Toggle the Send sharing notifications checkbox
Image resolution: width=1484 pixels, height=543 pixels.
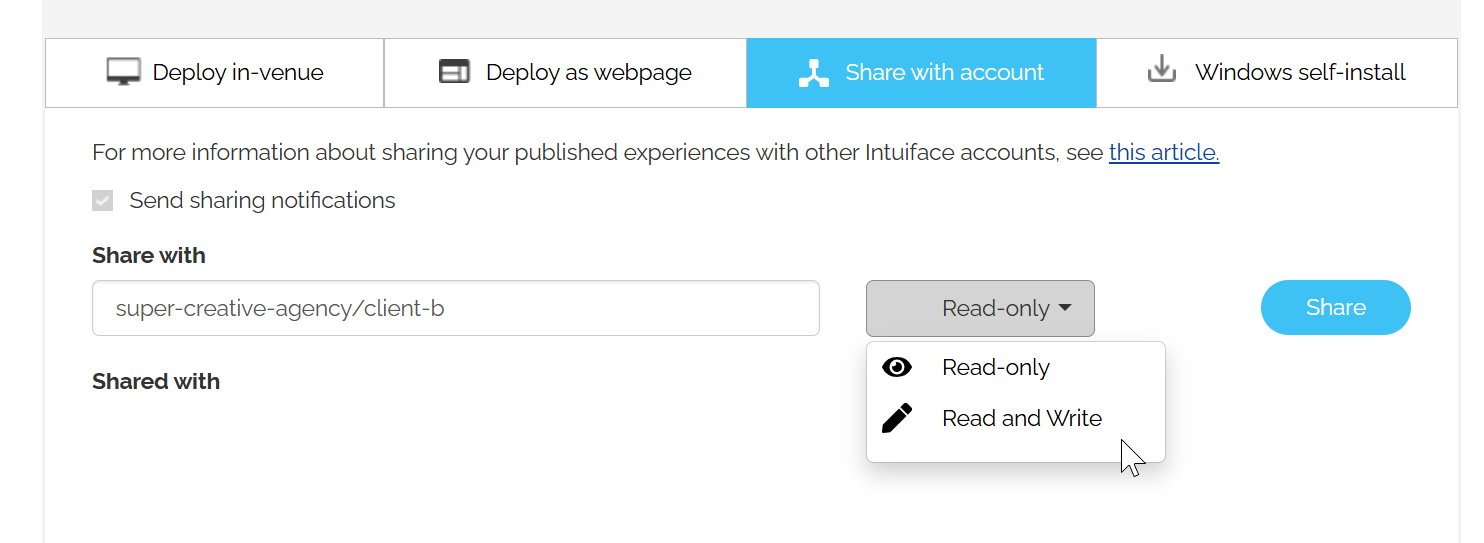click(x=102, y=201)
